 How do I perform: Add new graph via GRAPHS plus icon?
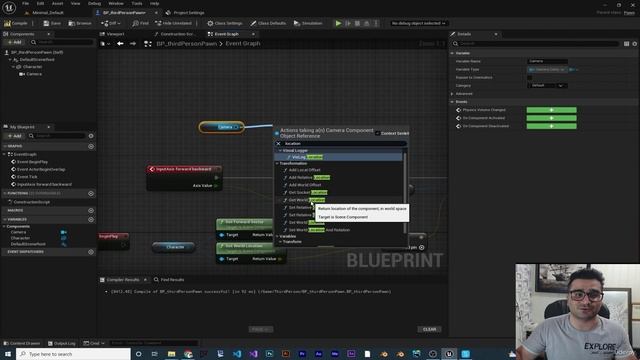91,146
